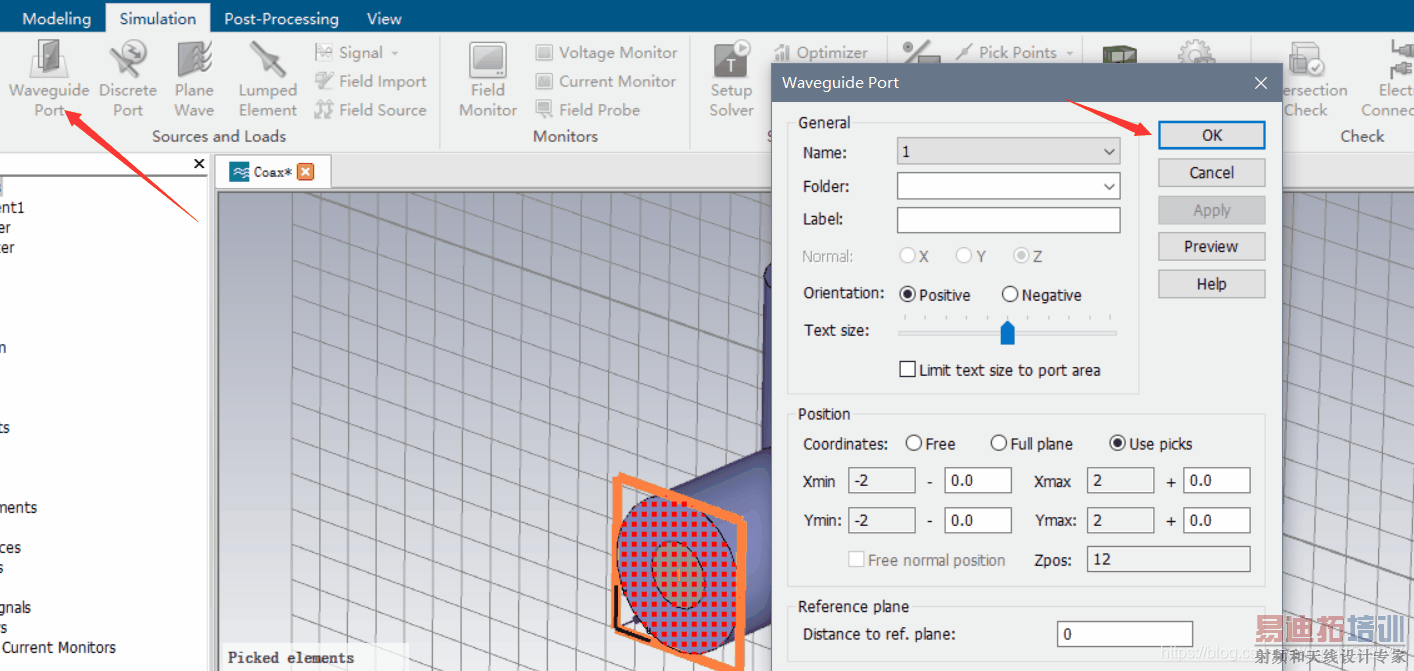This screenshot has height=671, width=1414.
Task: Click the Label input field
Action: (x=1008, y=220)
